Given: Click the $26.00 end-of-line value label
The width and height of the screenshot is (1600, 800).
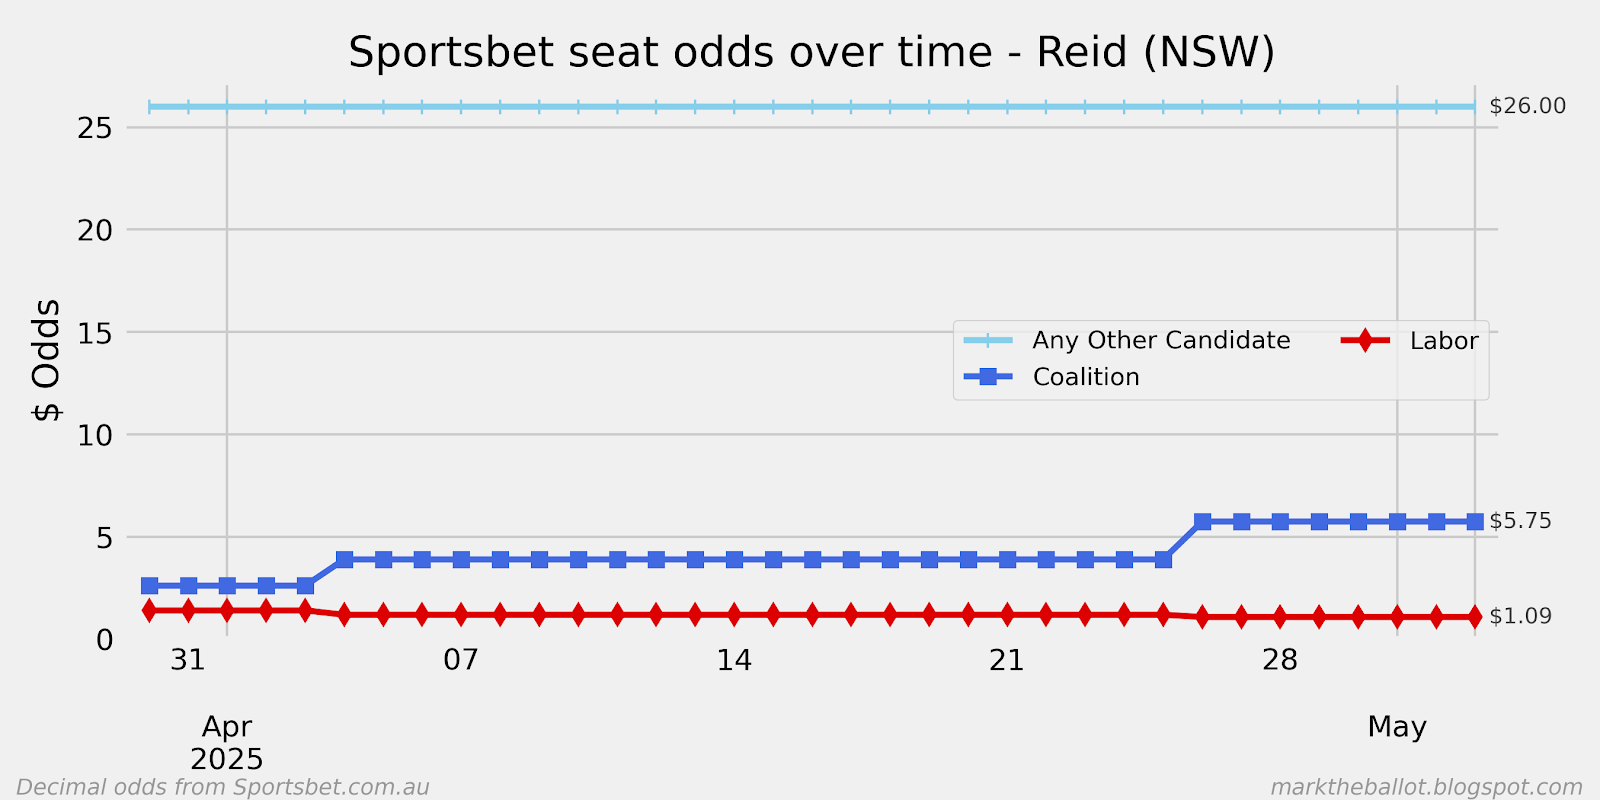Looking at the screenshot, I should click(1527, 106).
